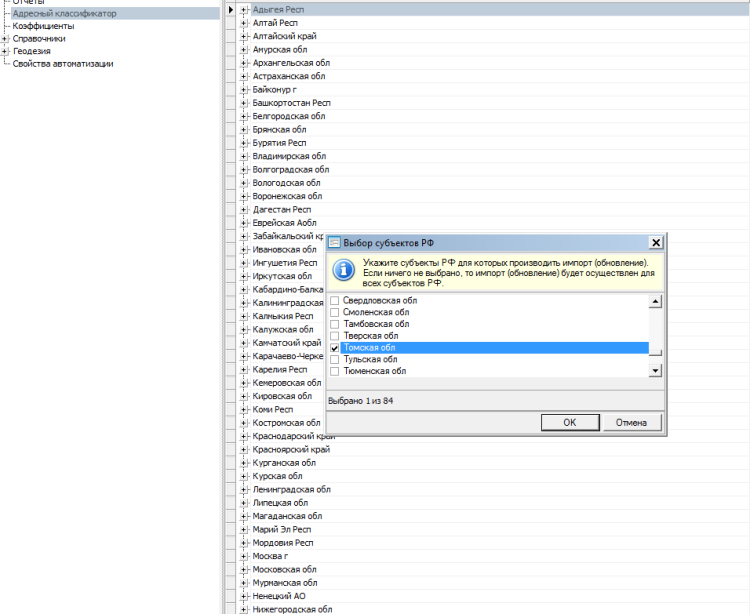Image resolution: width=750 pixels, height=614 pixels.
Task: Click the dialog title bar window icon
Action: click(335, 242)
